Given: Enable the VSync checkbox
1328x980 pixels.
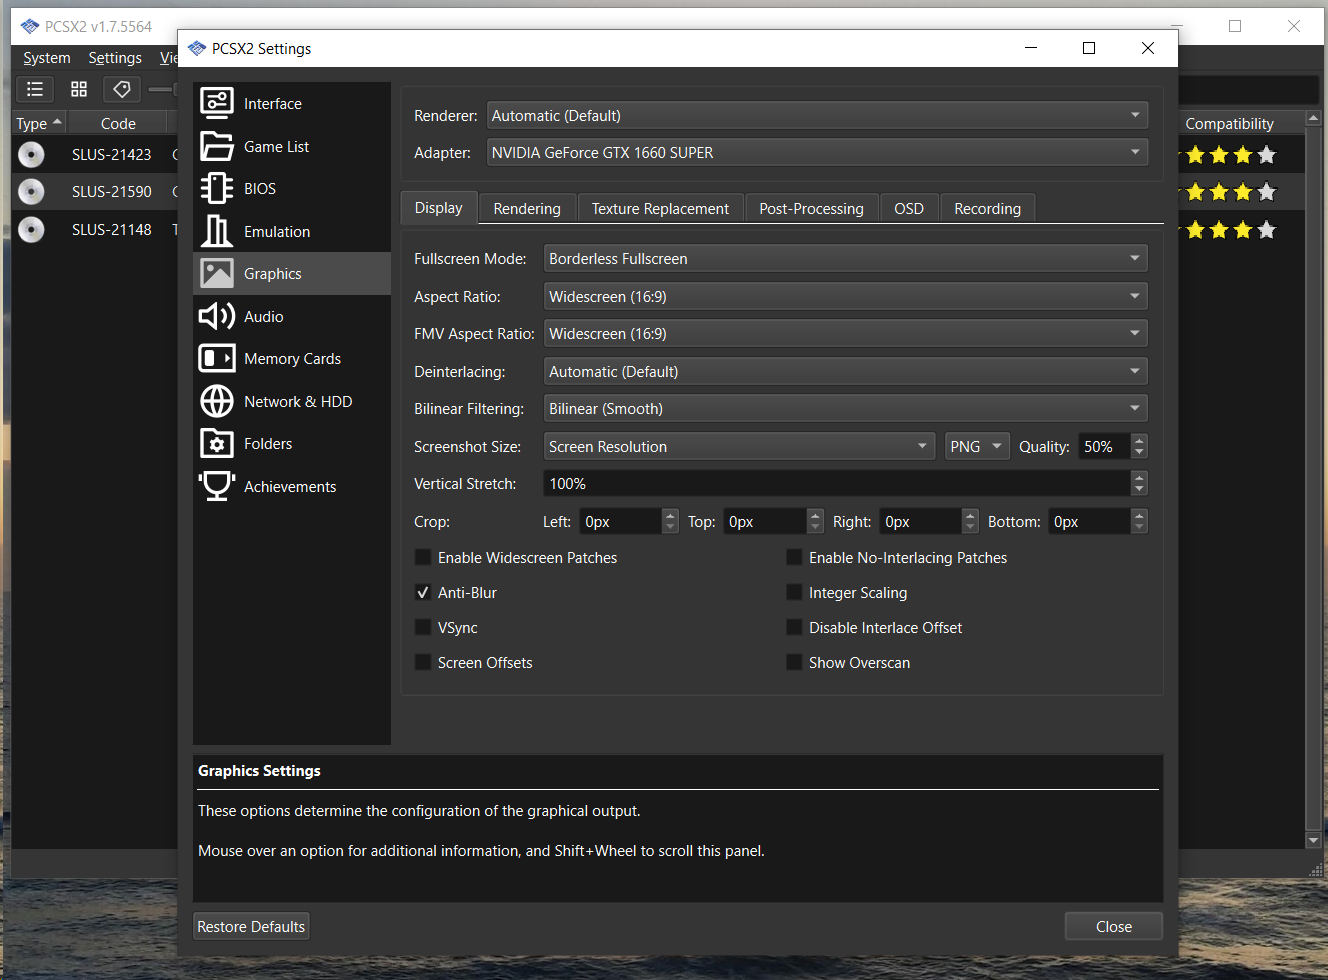Looking at the screenshot, I should coord(423,627).
